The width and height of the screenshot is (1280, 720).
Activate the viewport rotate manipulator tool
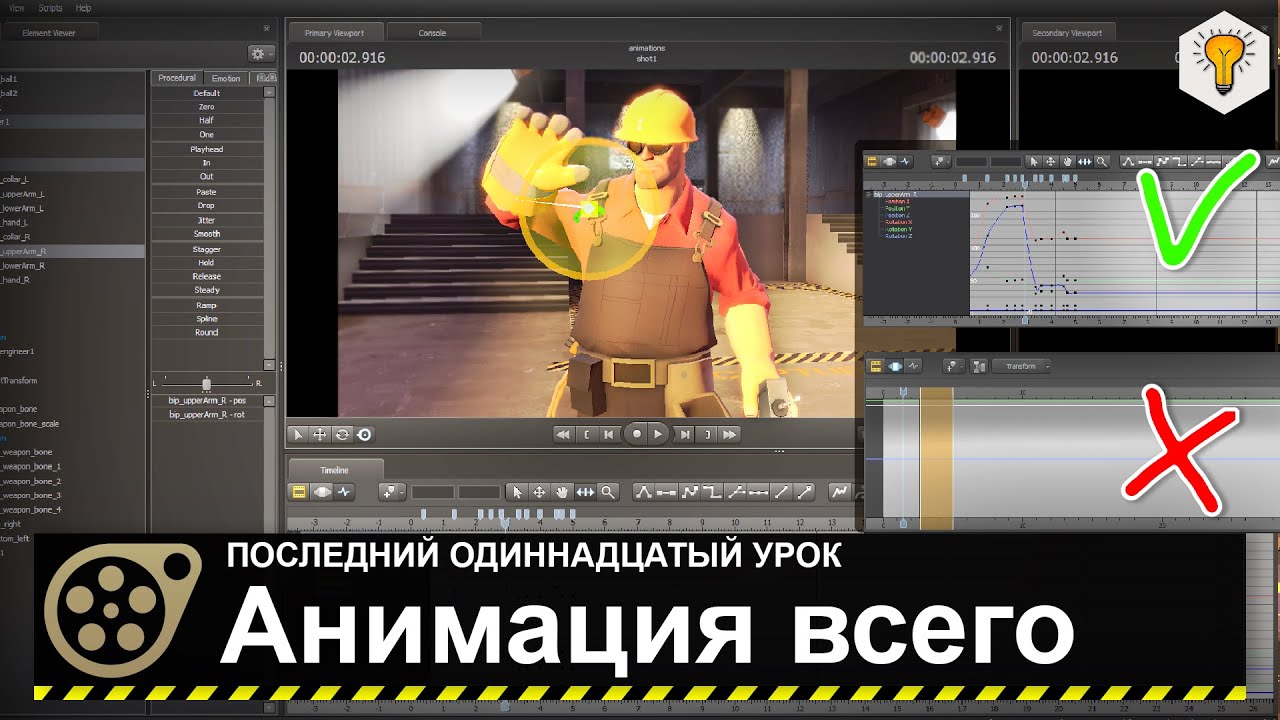pyautogui.click(x=342, y=434)
